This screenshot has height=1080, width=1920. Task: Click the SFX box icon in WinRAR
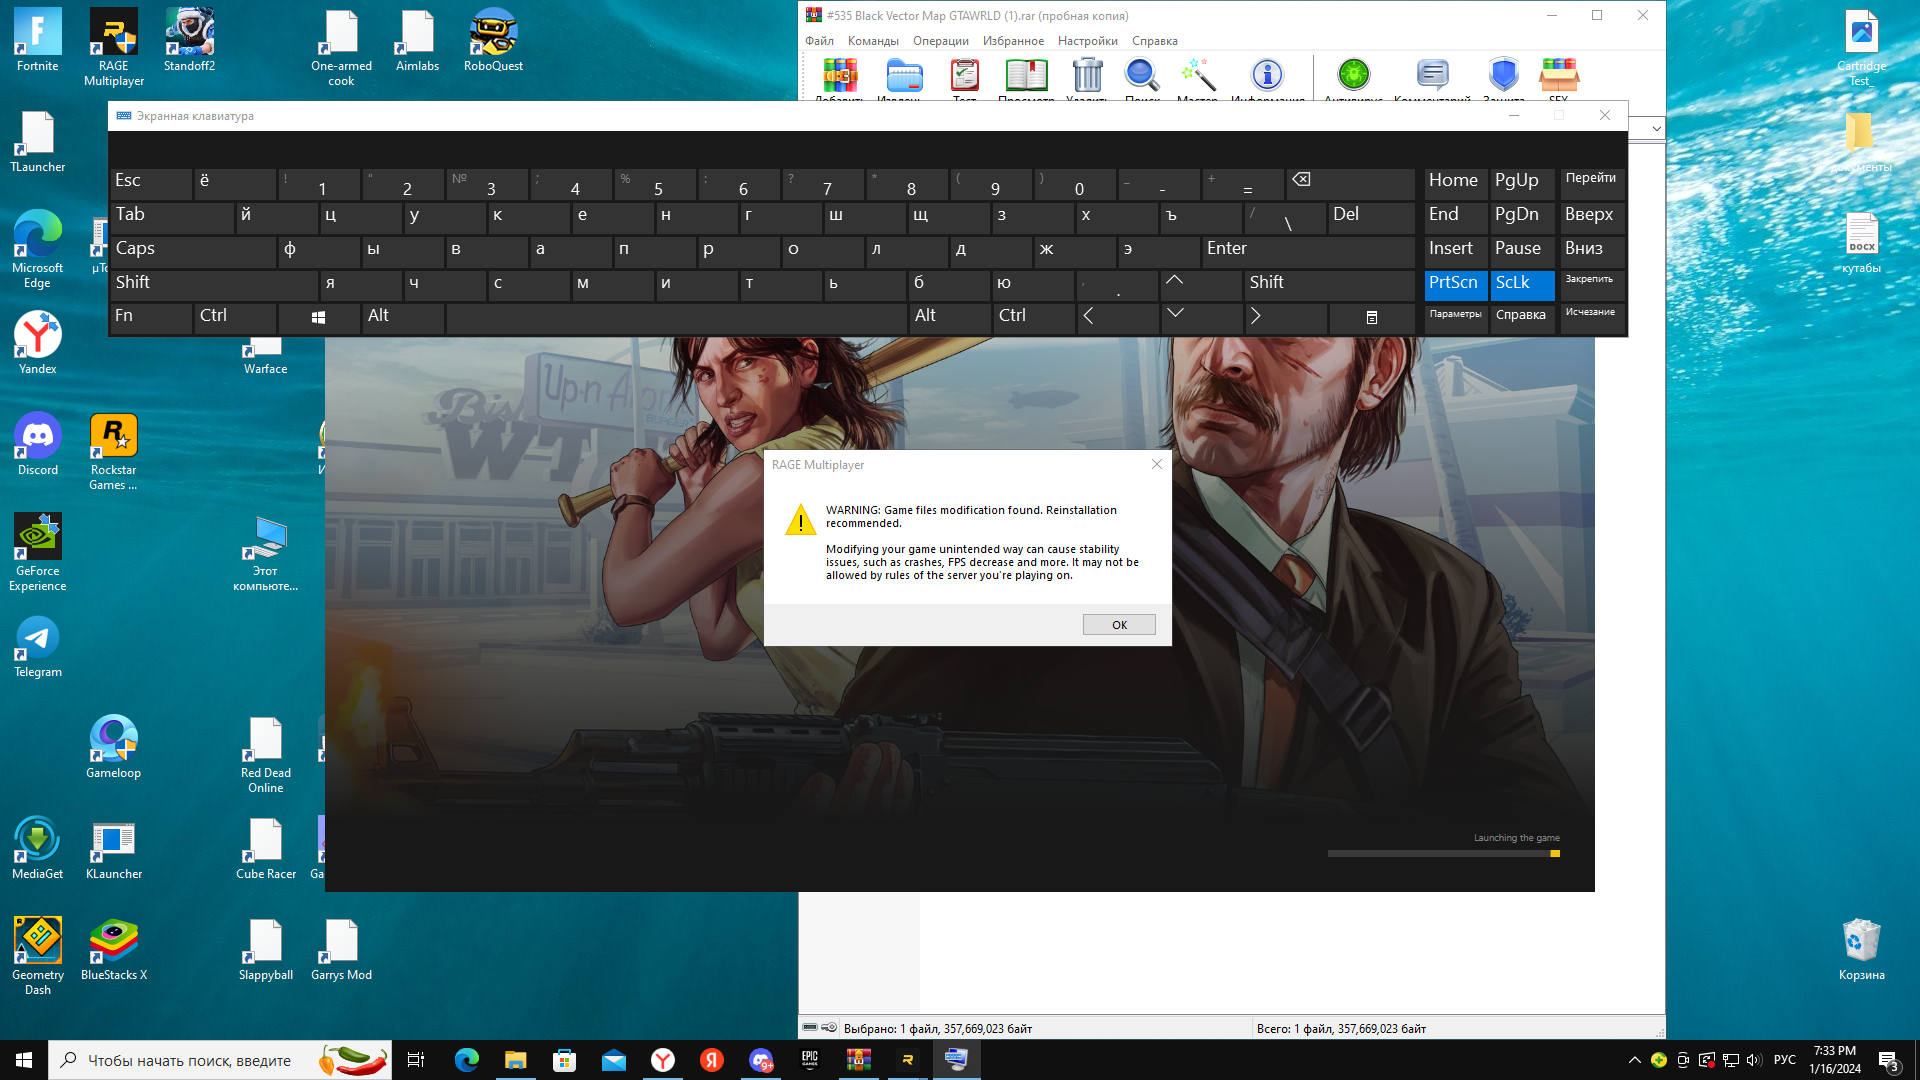(1559, 75)
